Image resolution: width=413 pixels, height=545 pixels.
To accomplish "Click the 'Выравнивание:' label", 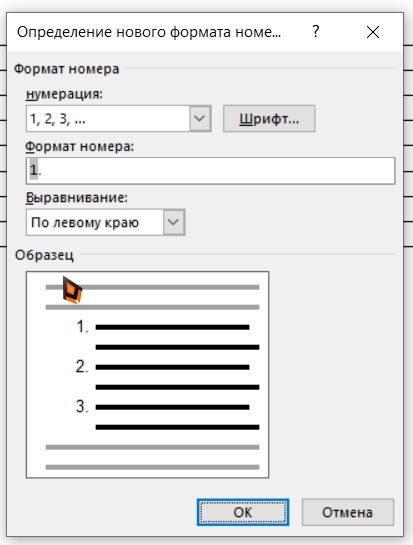I will coord(77,198).
